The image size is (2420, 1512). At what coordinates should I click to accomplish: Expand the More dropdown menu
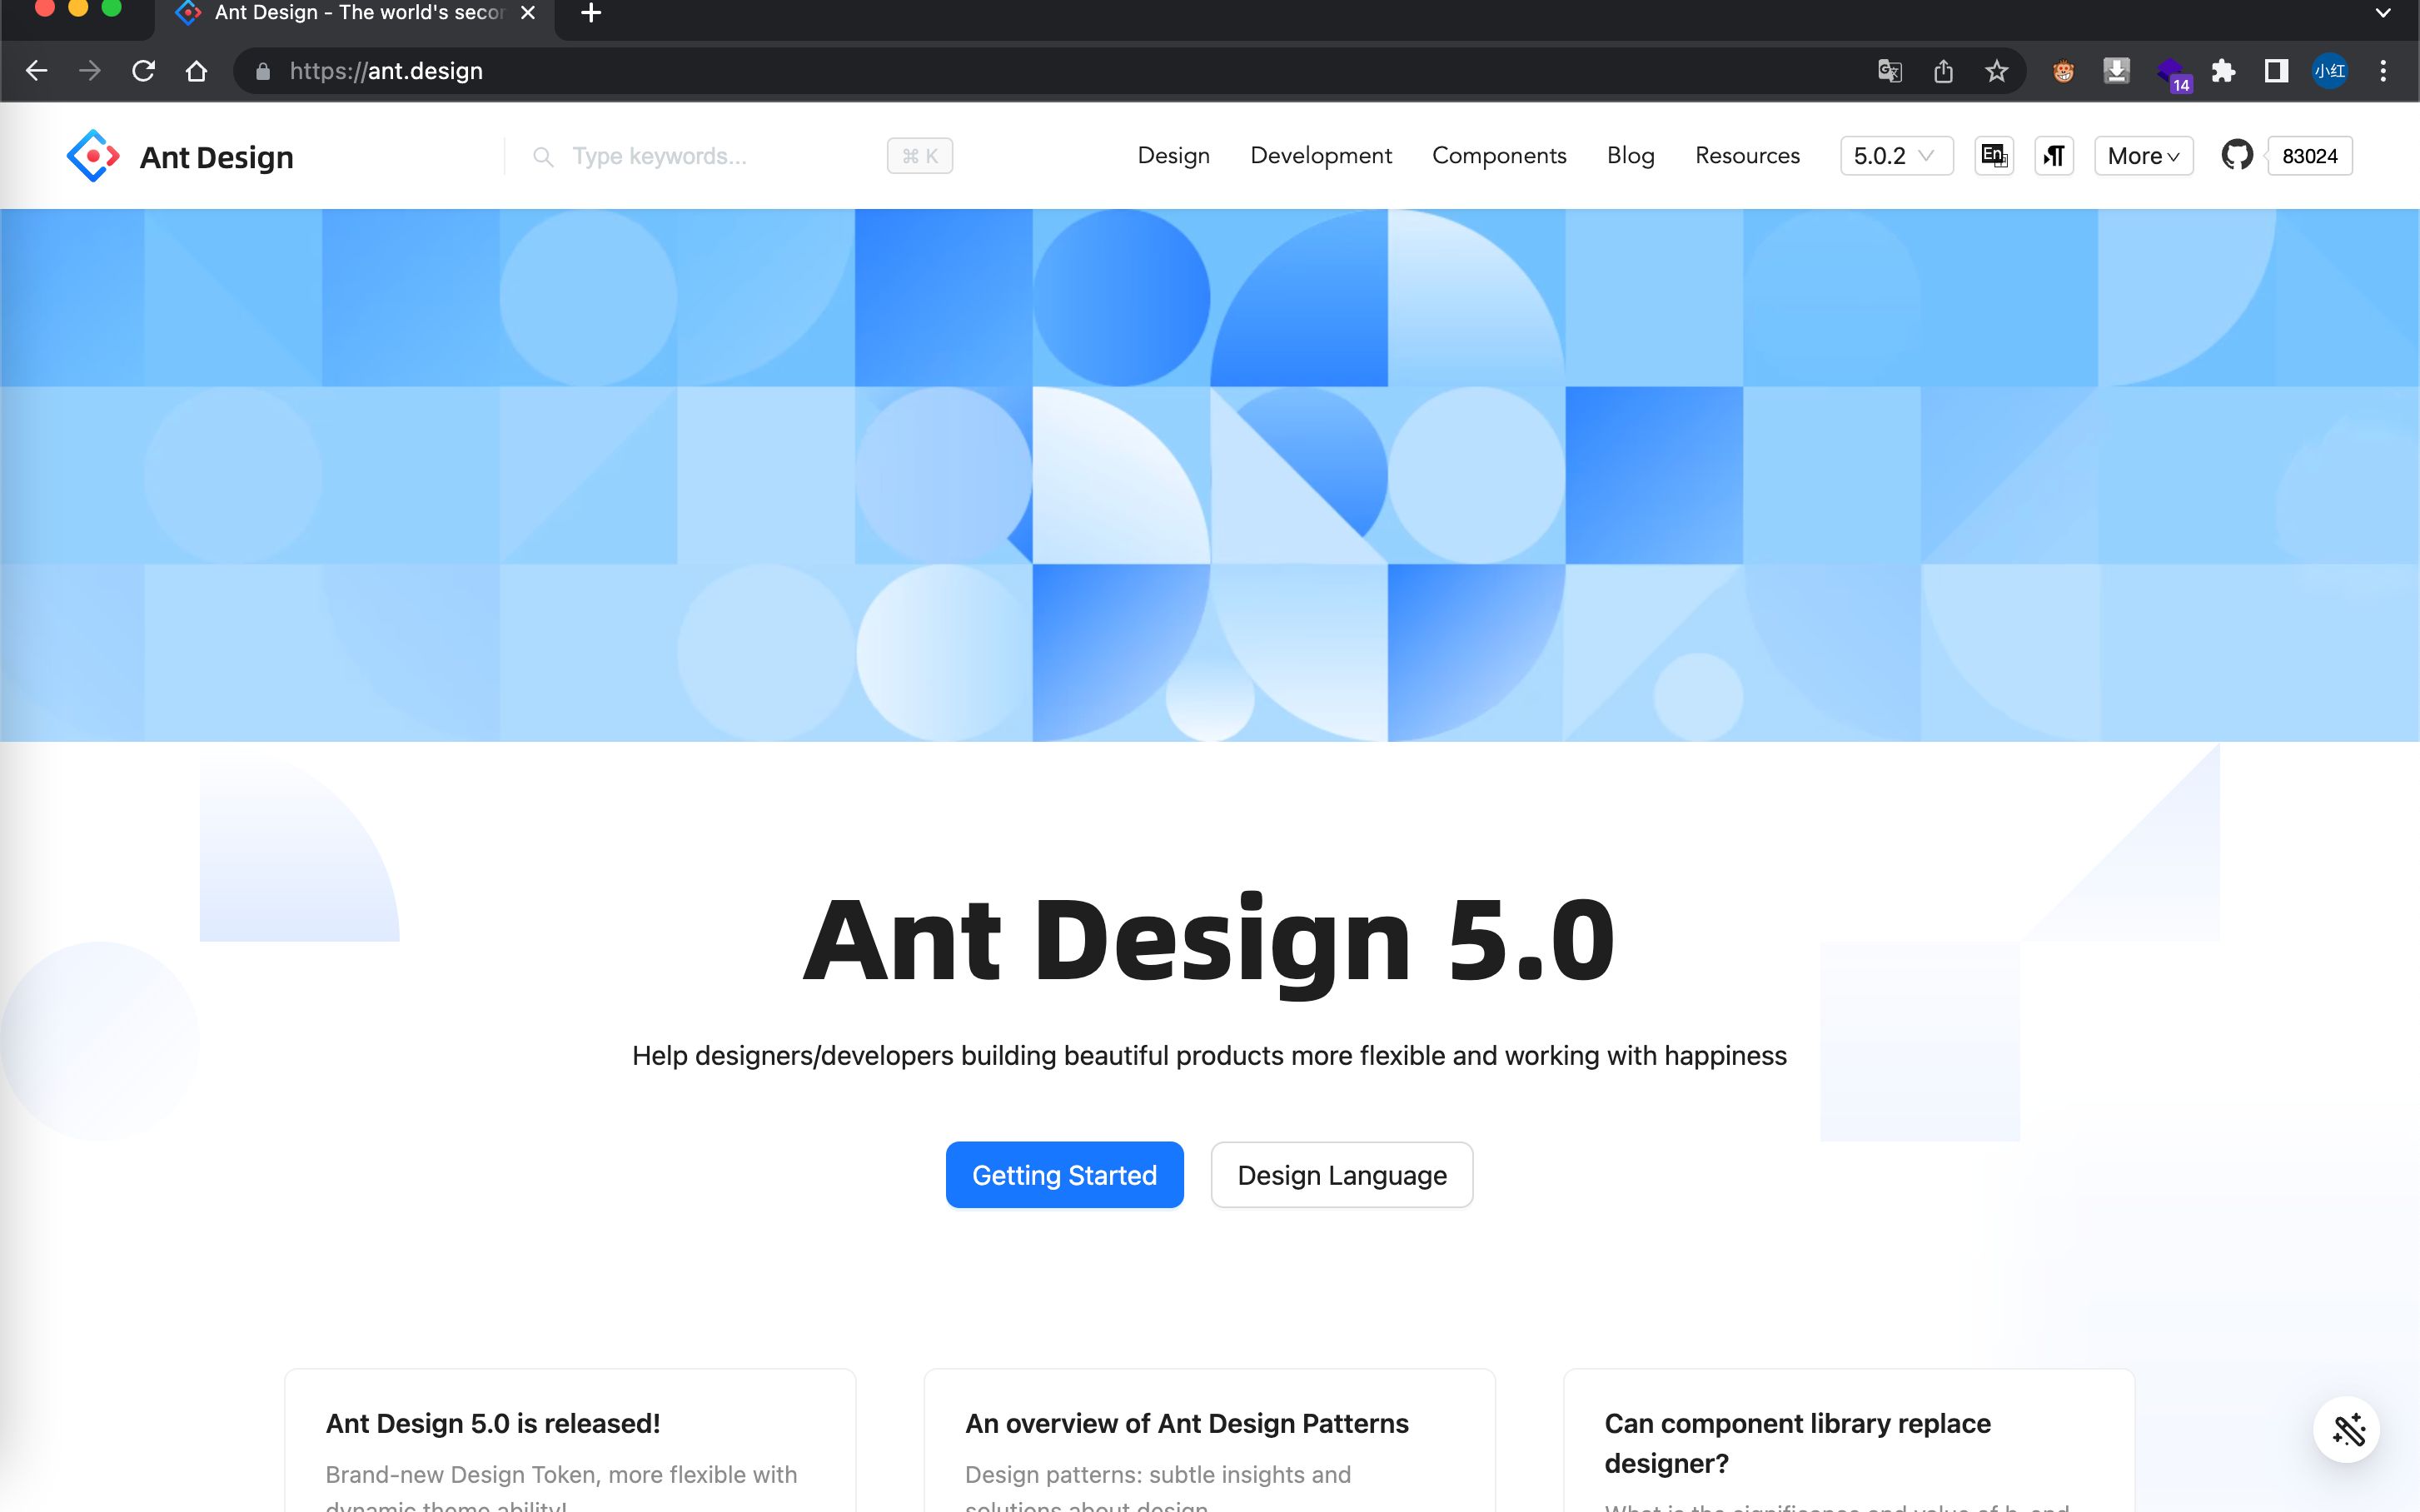click(x=2144, y=156)
